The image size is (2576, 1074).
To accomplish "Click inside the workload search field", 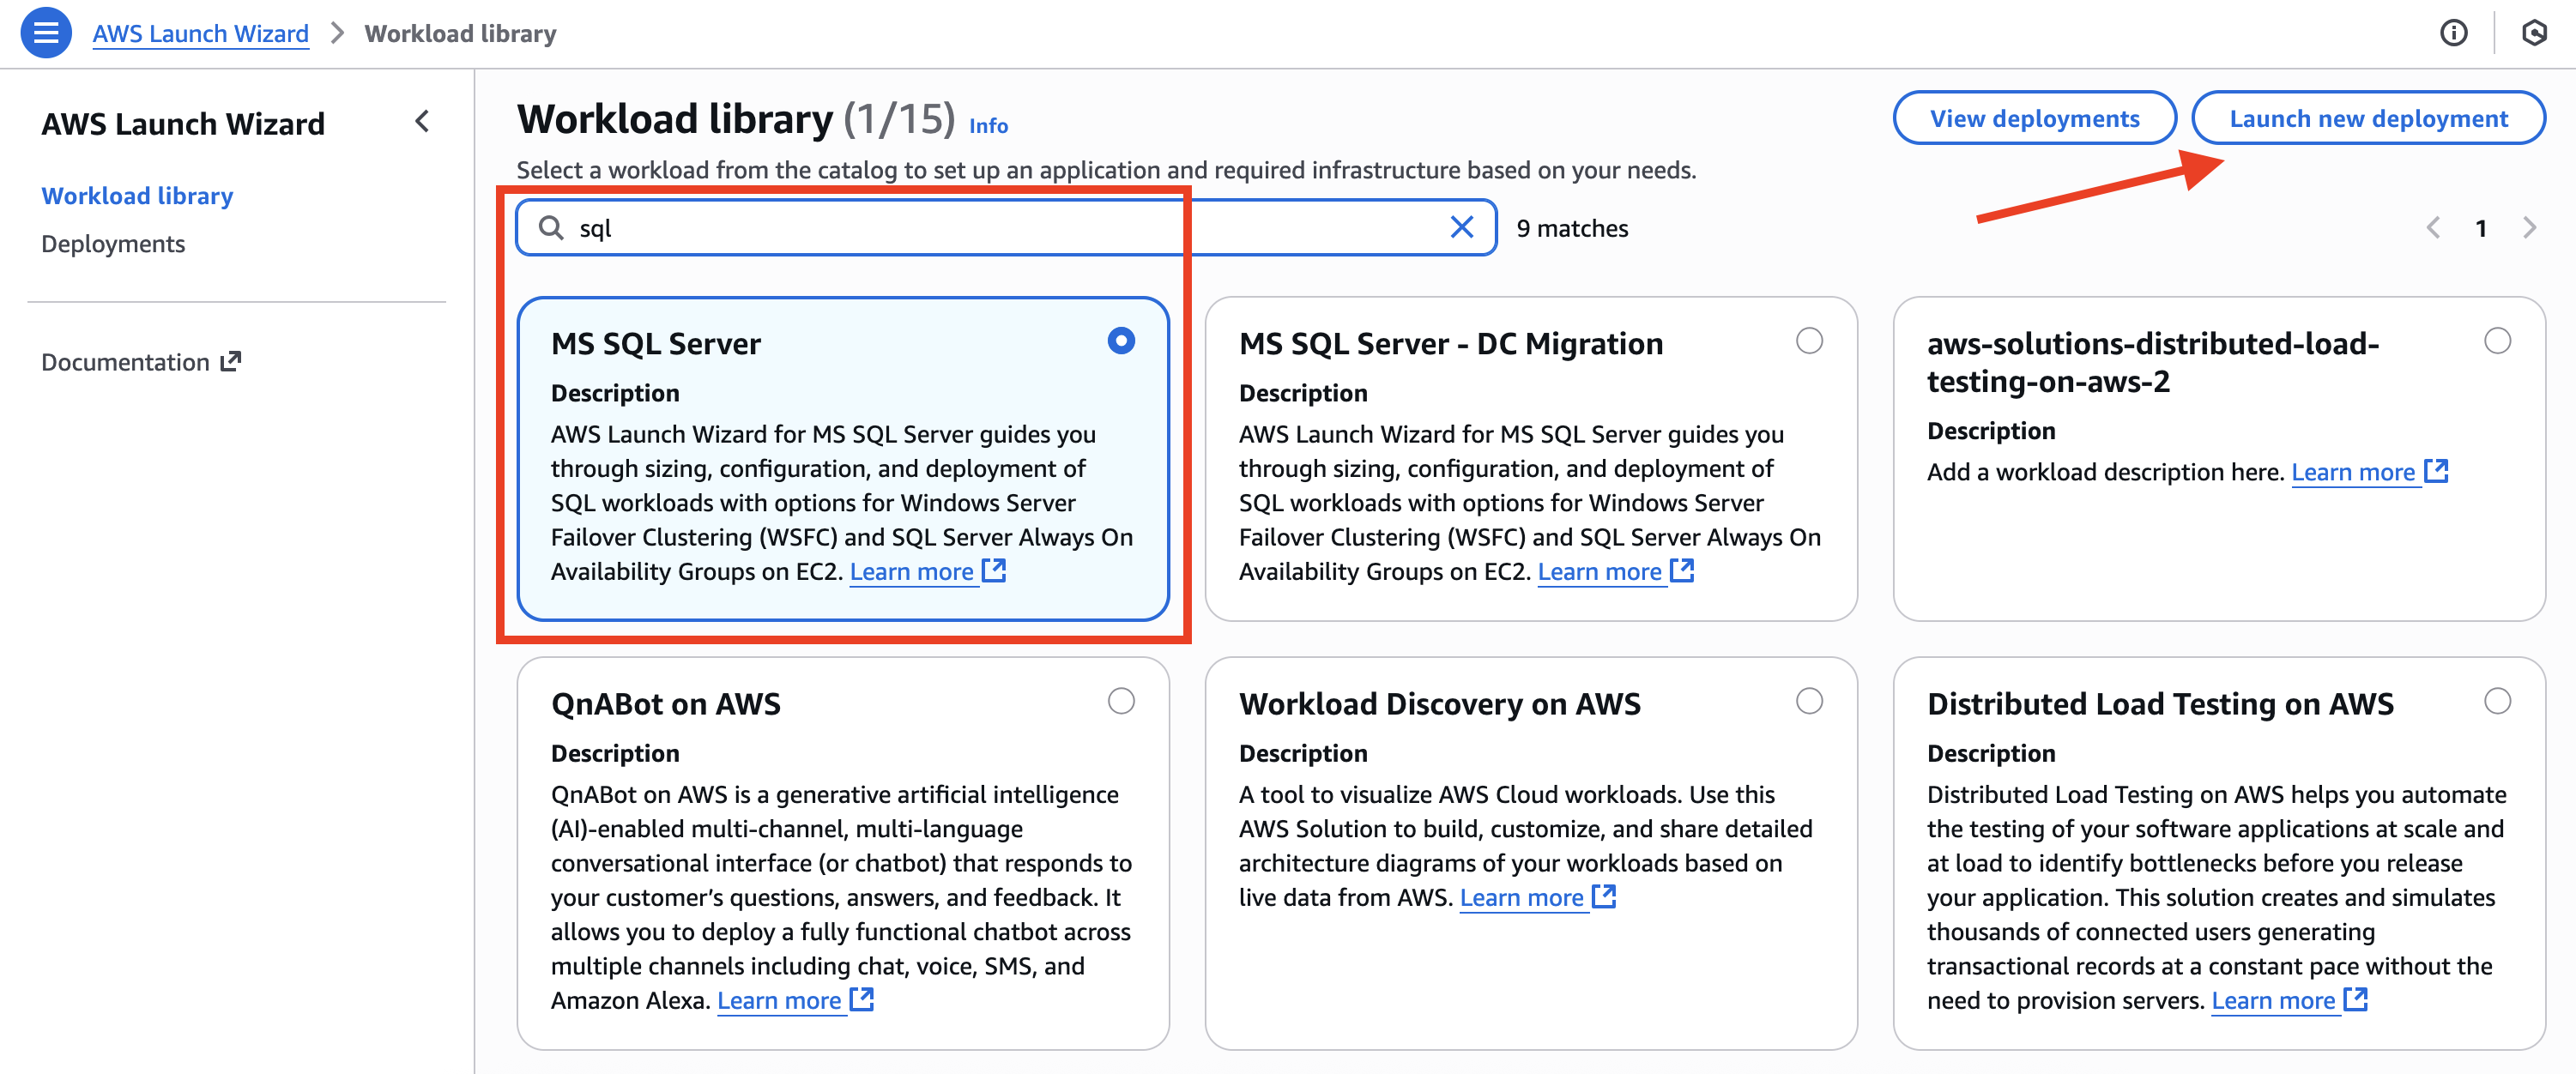I will pyautogui.click(x=900, y=227).
